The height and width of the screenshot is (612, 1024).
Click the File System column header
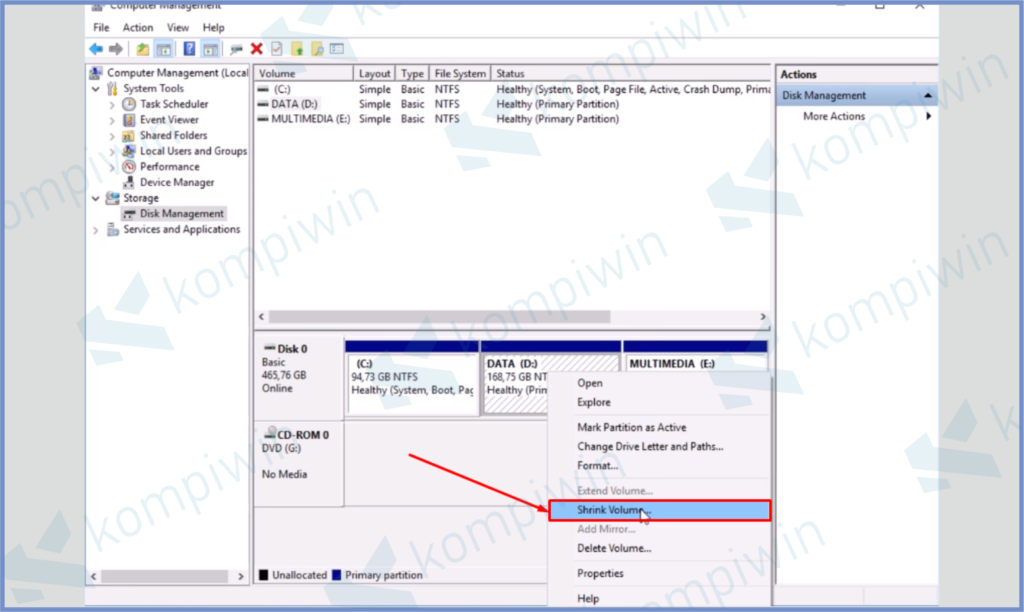pos(460,74)
